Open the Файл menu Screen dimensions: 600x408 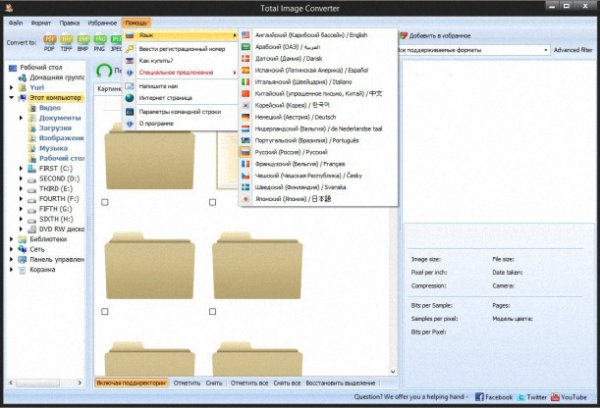(x=16, y=23)
